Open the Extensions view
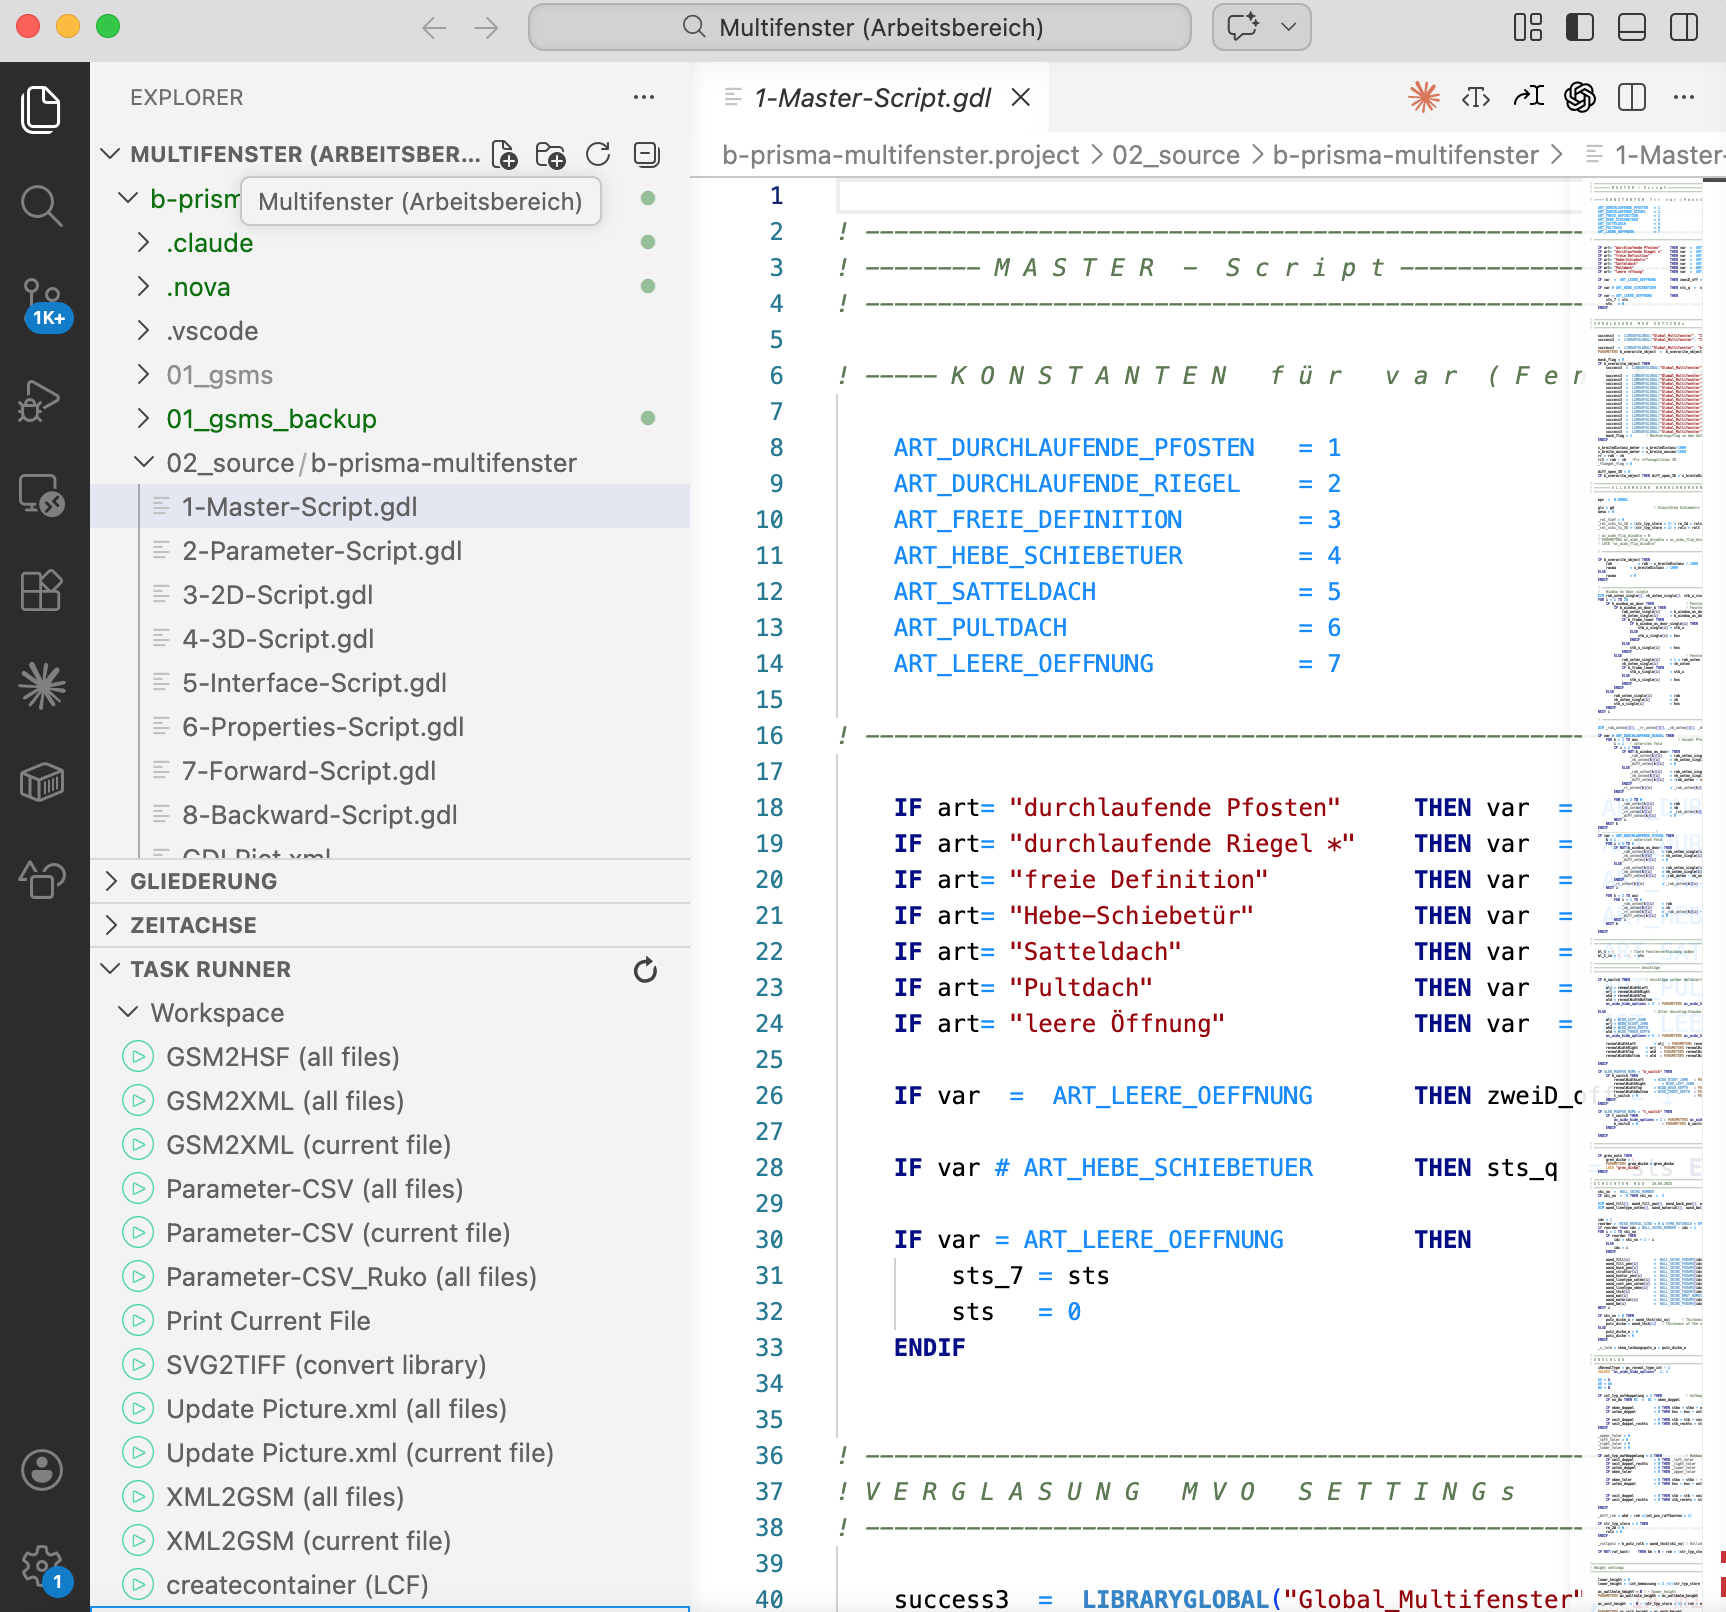The height and width of the screenshot is (1612, 1726). [42, 590]
